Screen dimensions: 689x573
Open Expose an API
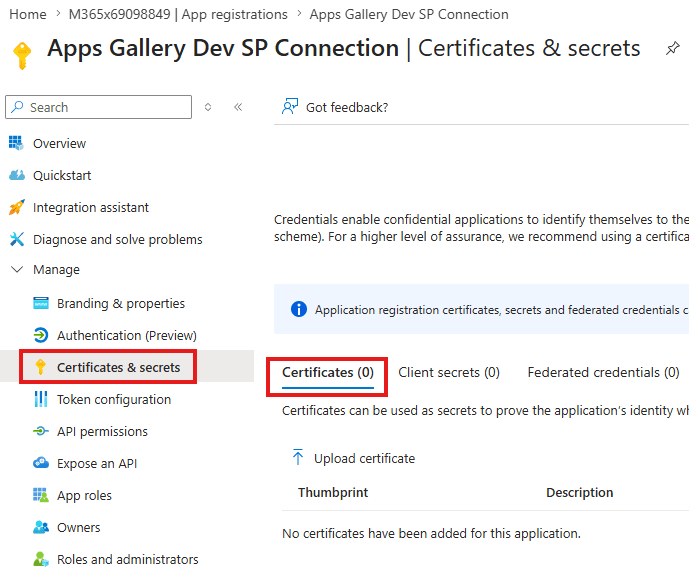click(97, 464)
